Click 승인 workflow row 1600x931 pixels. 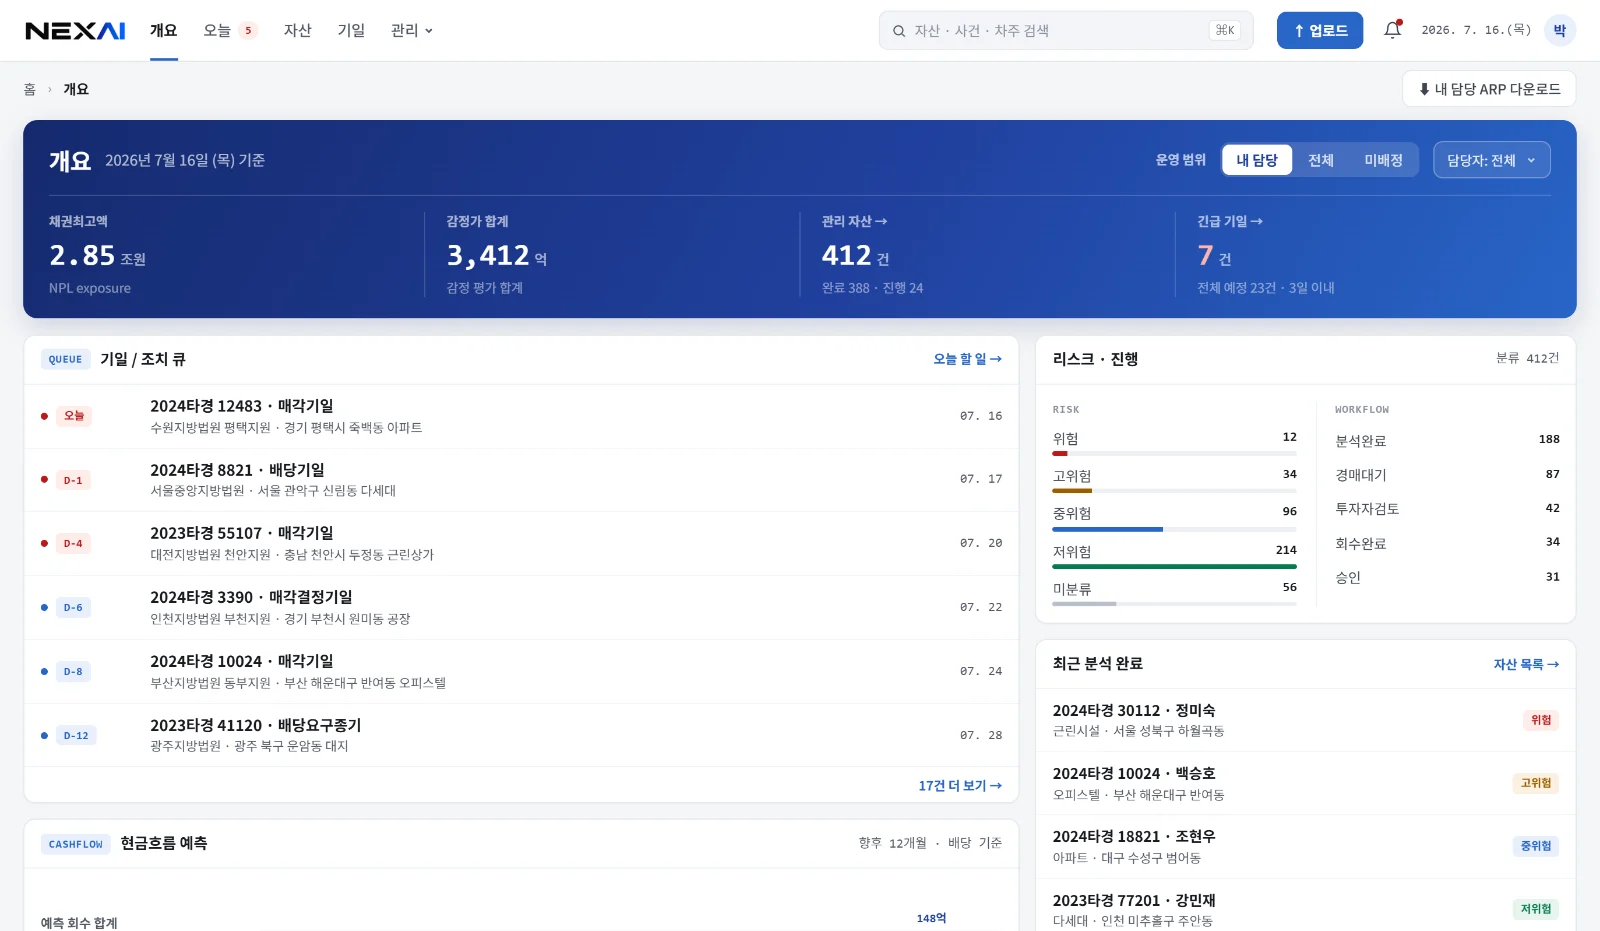(1447, 577)
